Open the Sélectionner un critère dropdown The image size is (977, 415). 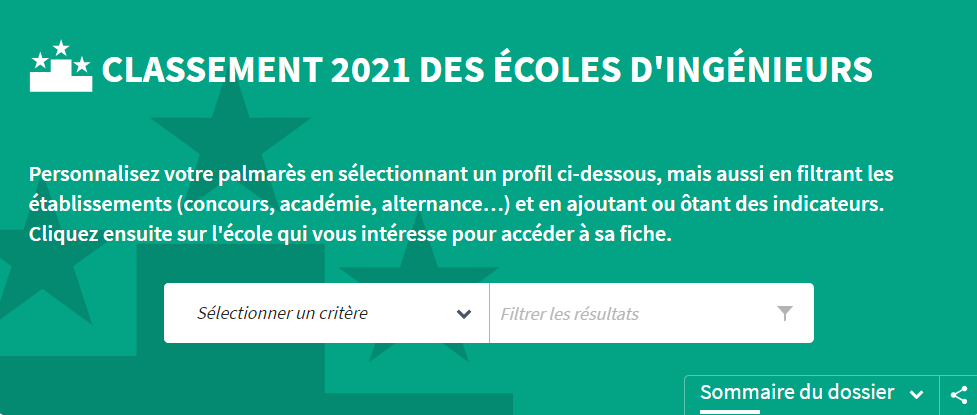tap(326, 313)
